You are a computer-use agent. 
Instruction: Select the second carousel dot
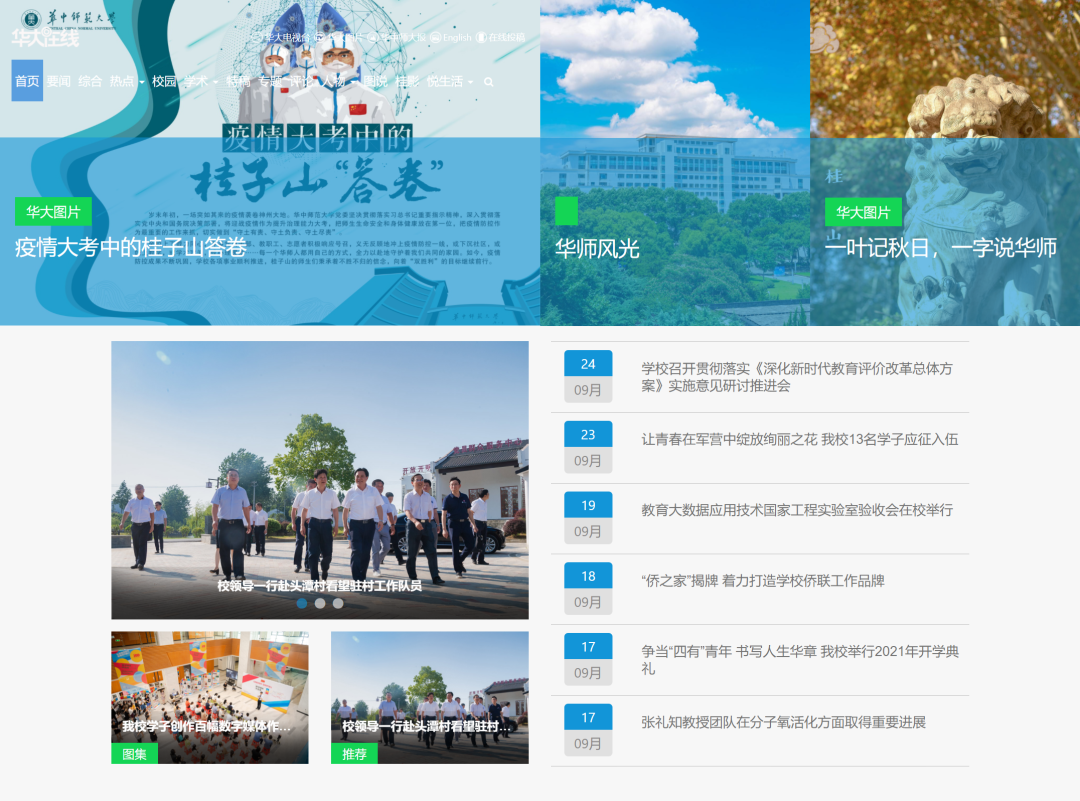[320, 603]
